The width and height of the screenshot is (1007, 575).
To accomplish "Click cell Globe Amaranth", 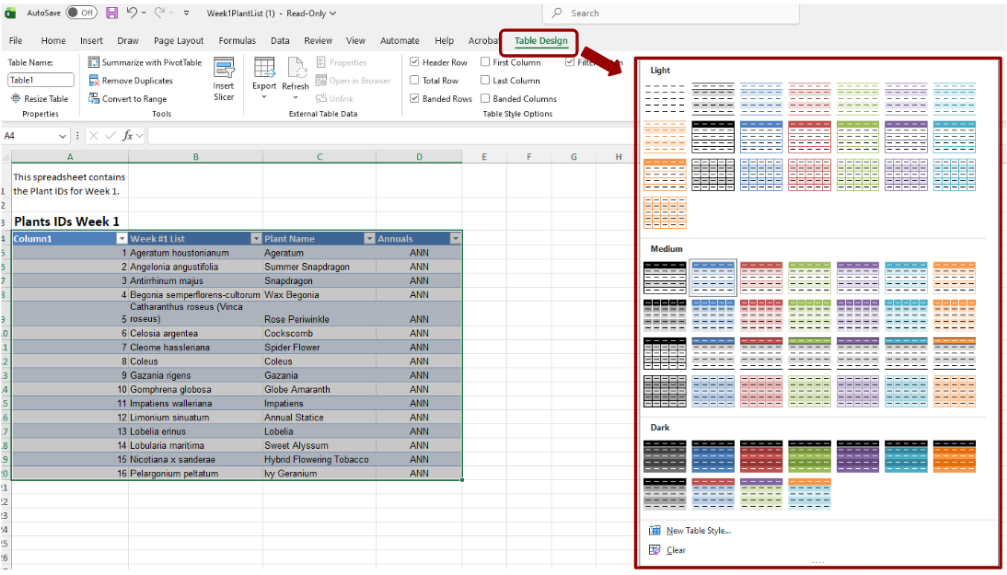I will 319,389.
